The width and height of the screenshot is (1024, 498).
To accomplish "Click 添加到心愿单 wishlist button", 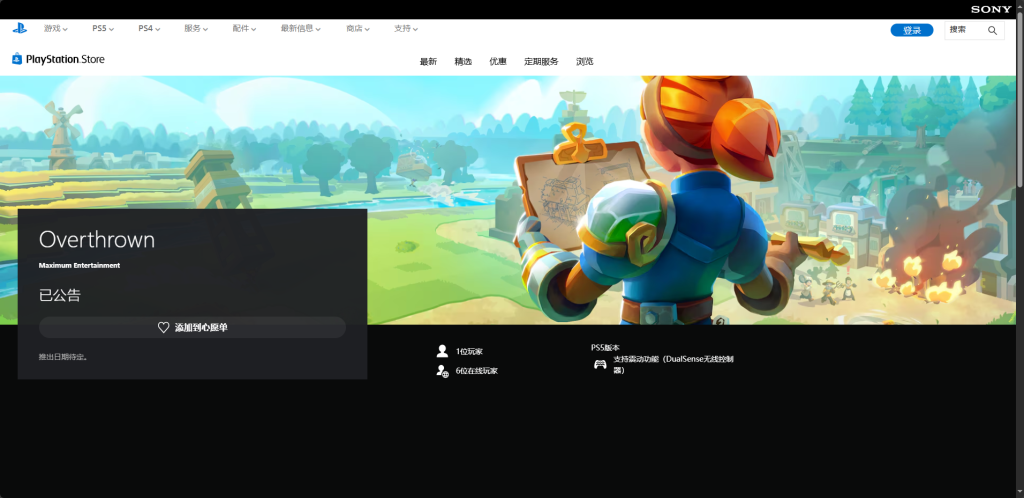I will pyautogui.click(x=192, y=328).
